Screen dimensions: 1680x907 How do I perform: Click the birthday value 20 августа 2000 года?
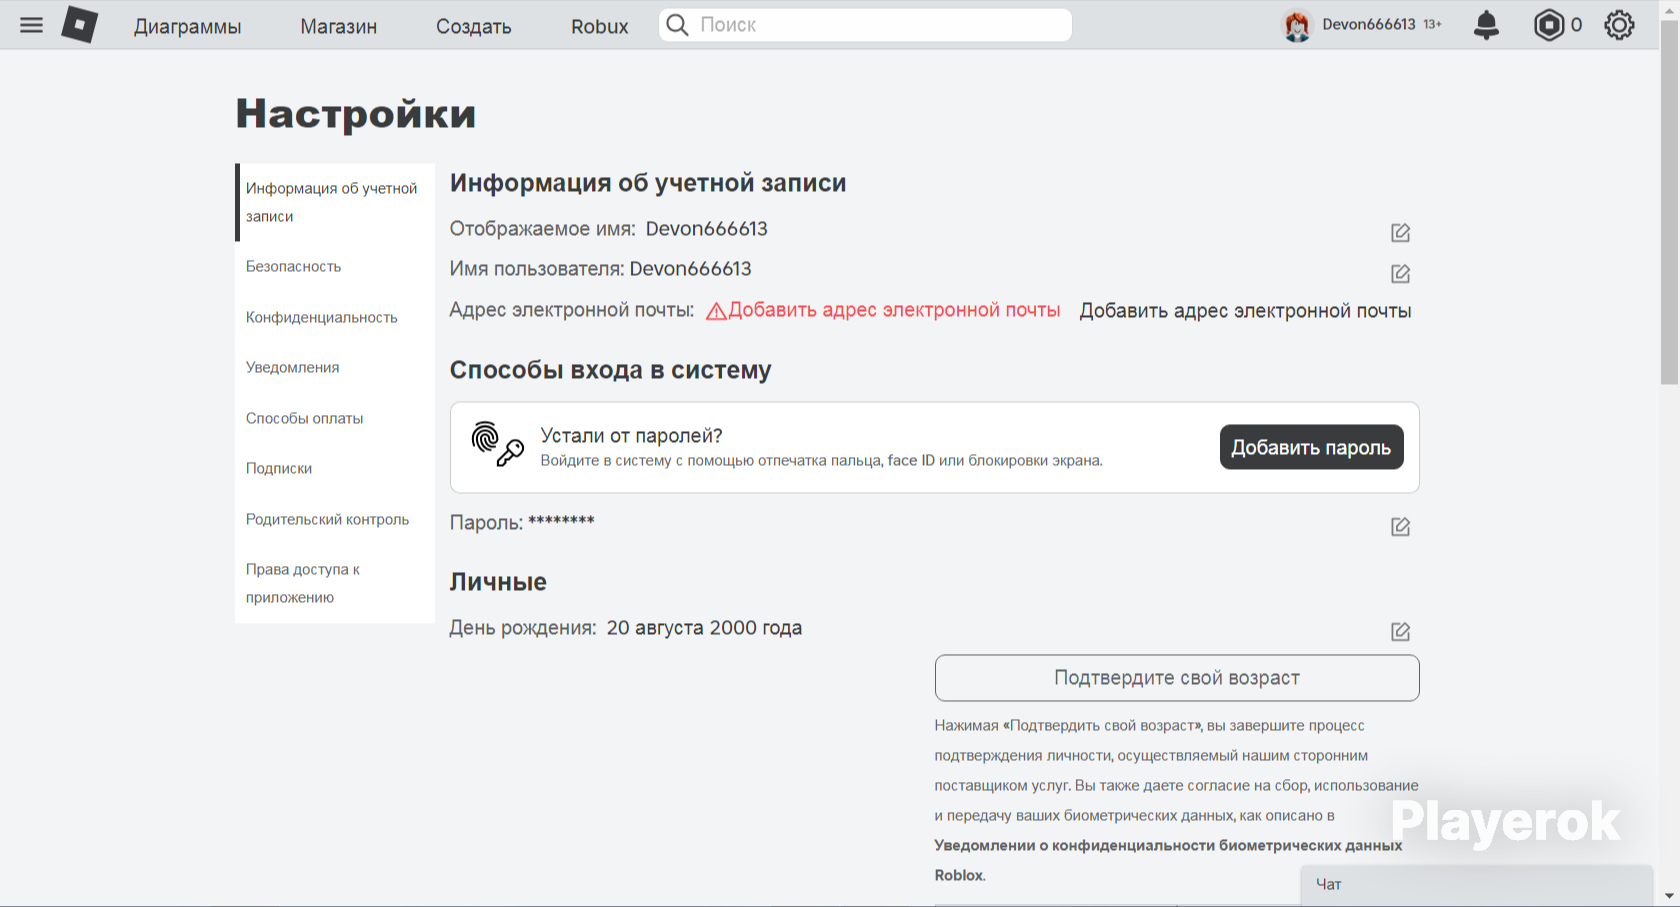(704, 628)
